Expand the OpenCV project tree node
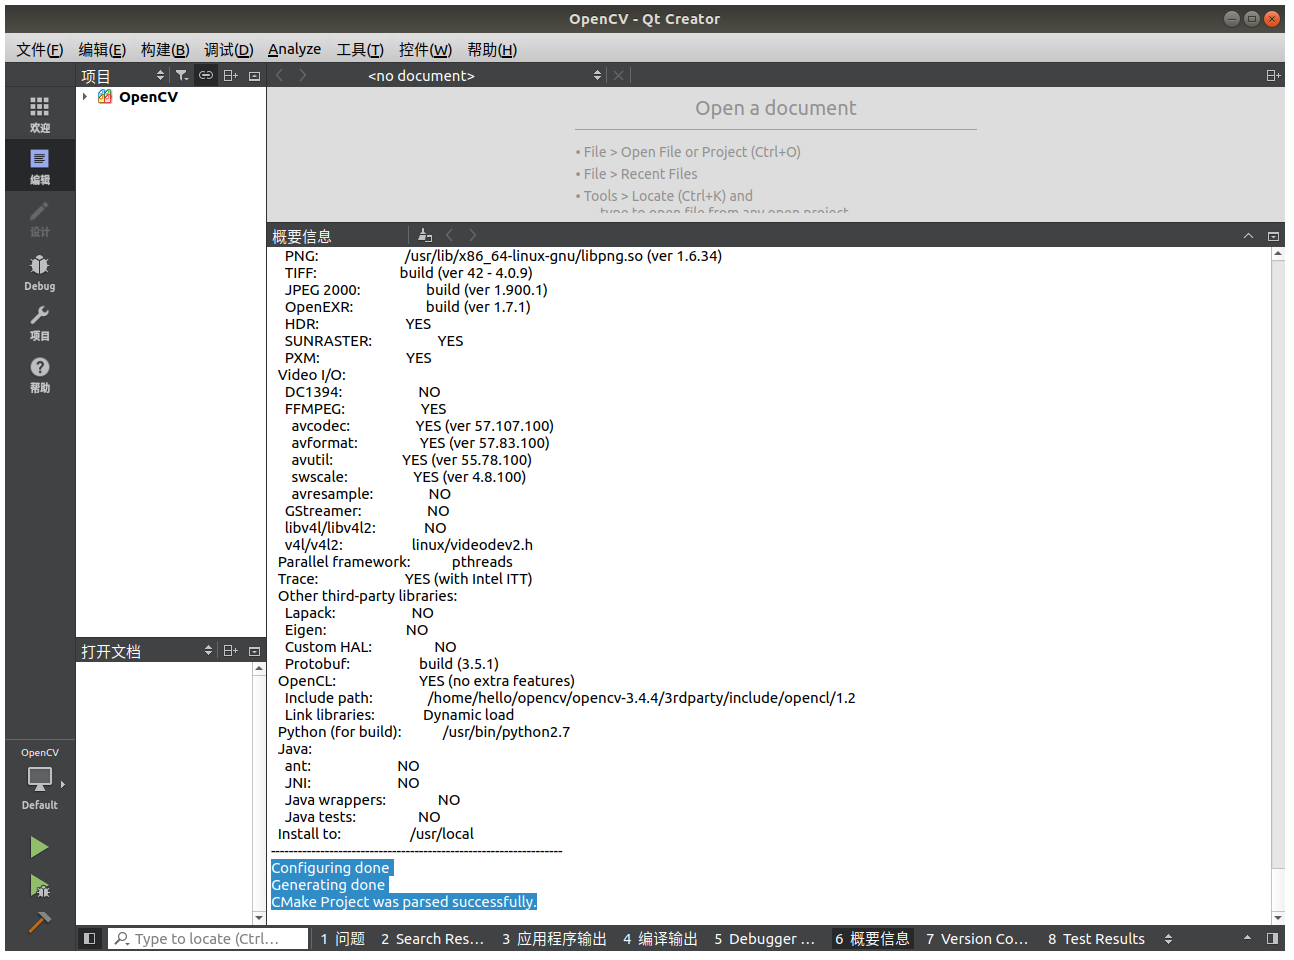The image size is (1294, 960). click(85, 97)
